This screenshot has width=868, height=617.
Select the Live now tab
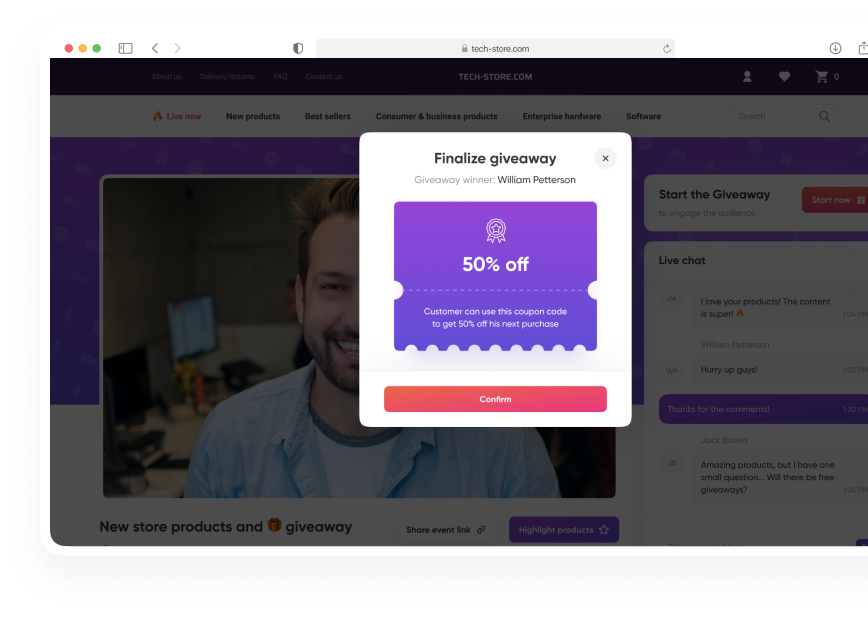click(177, 116)
